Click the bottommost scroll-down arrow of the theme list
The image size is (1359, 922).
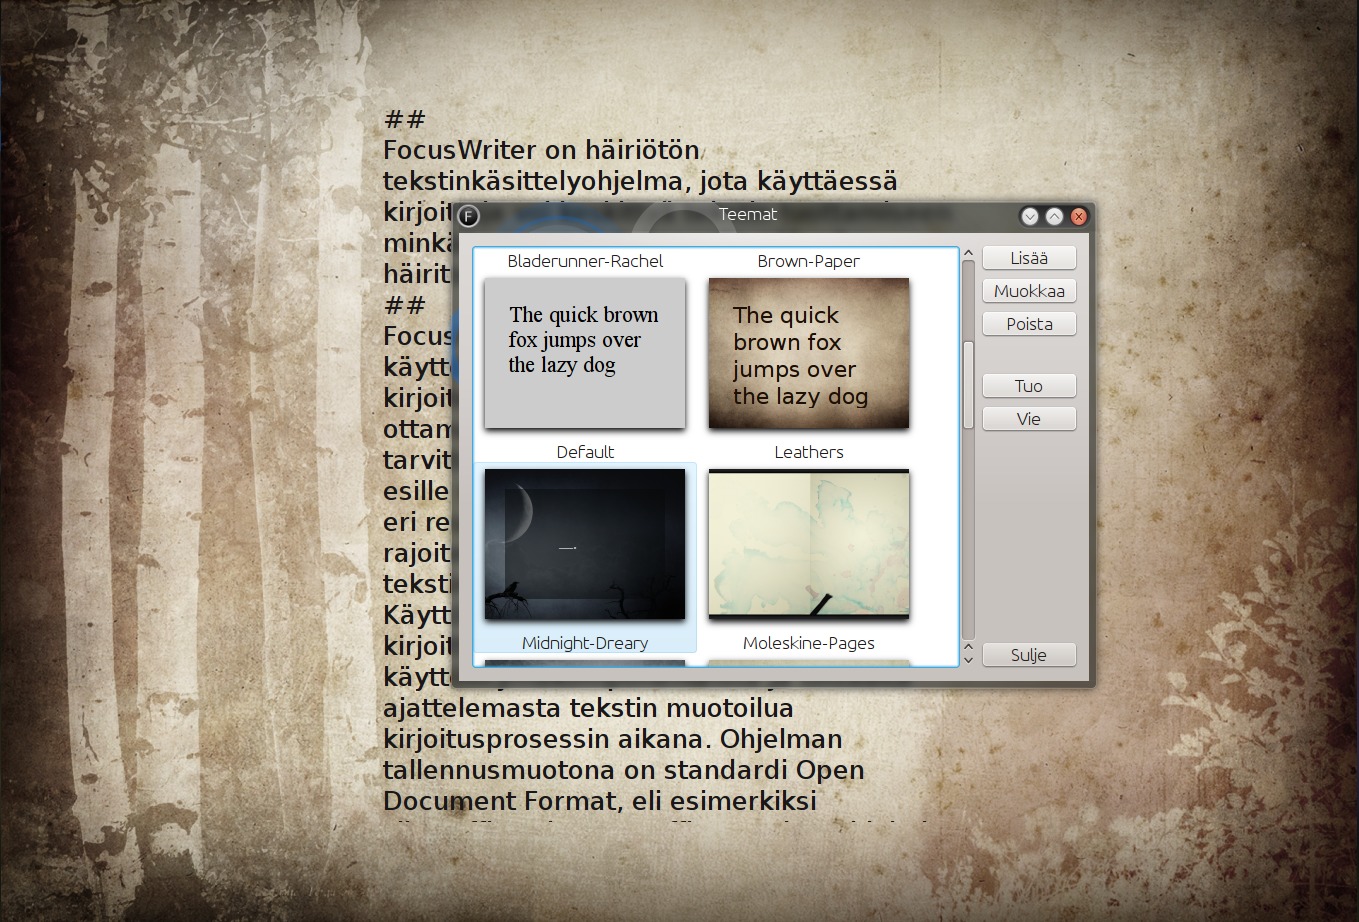click(x=968, y=660)
